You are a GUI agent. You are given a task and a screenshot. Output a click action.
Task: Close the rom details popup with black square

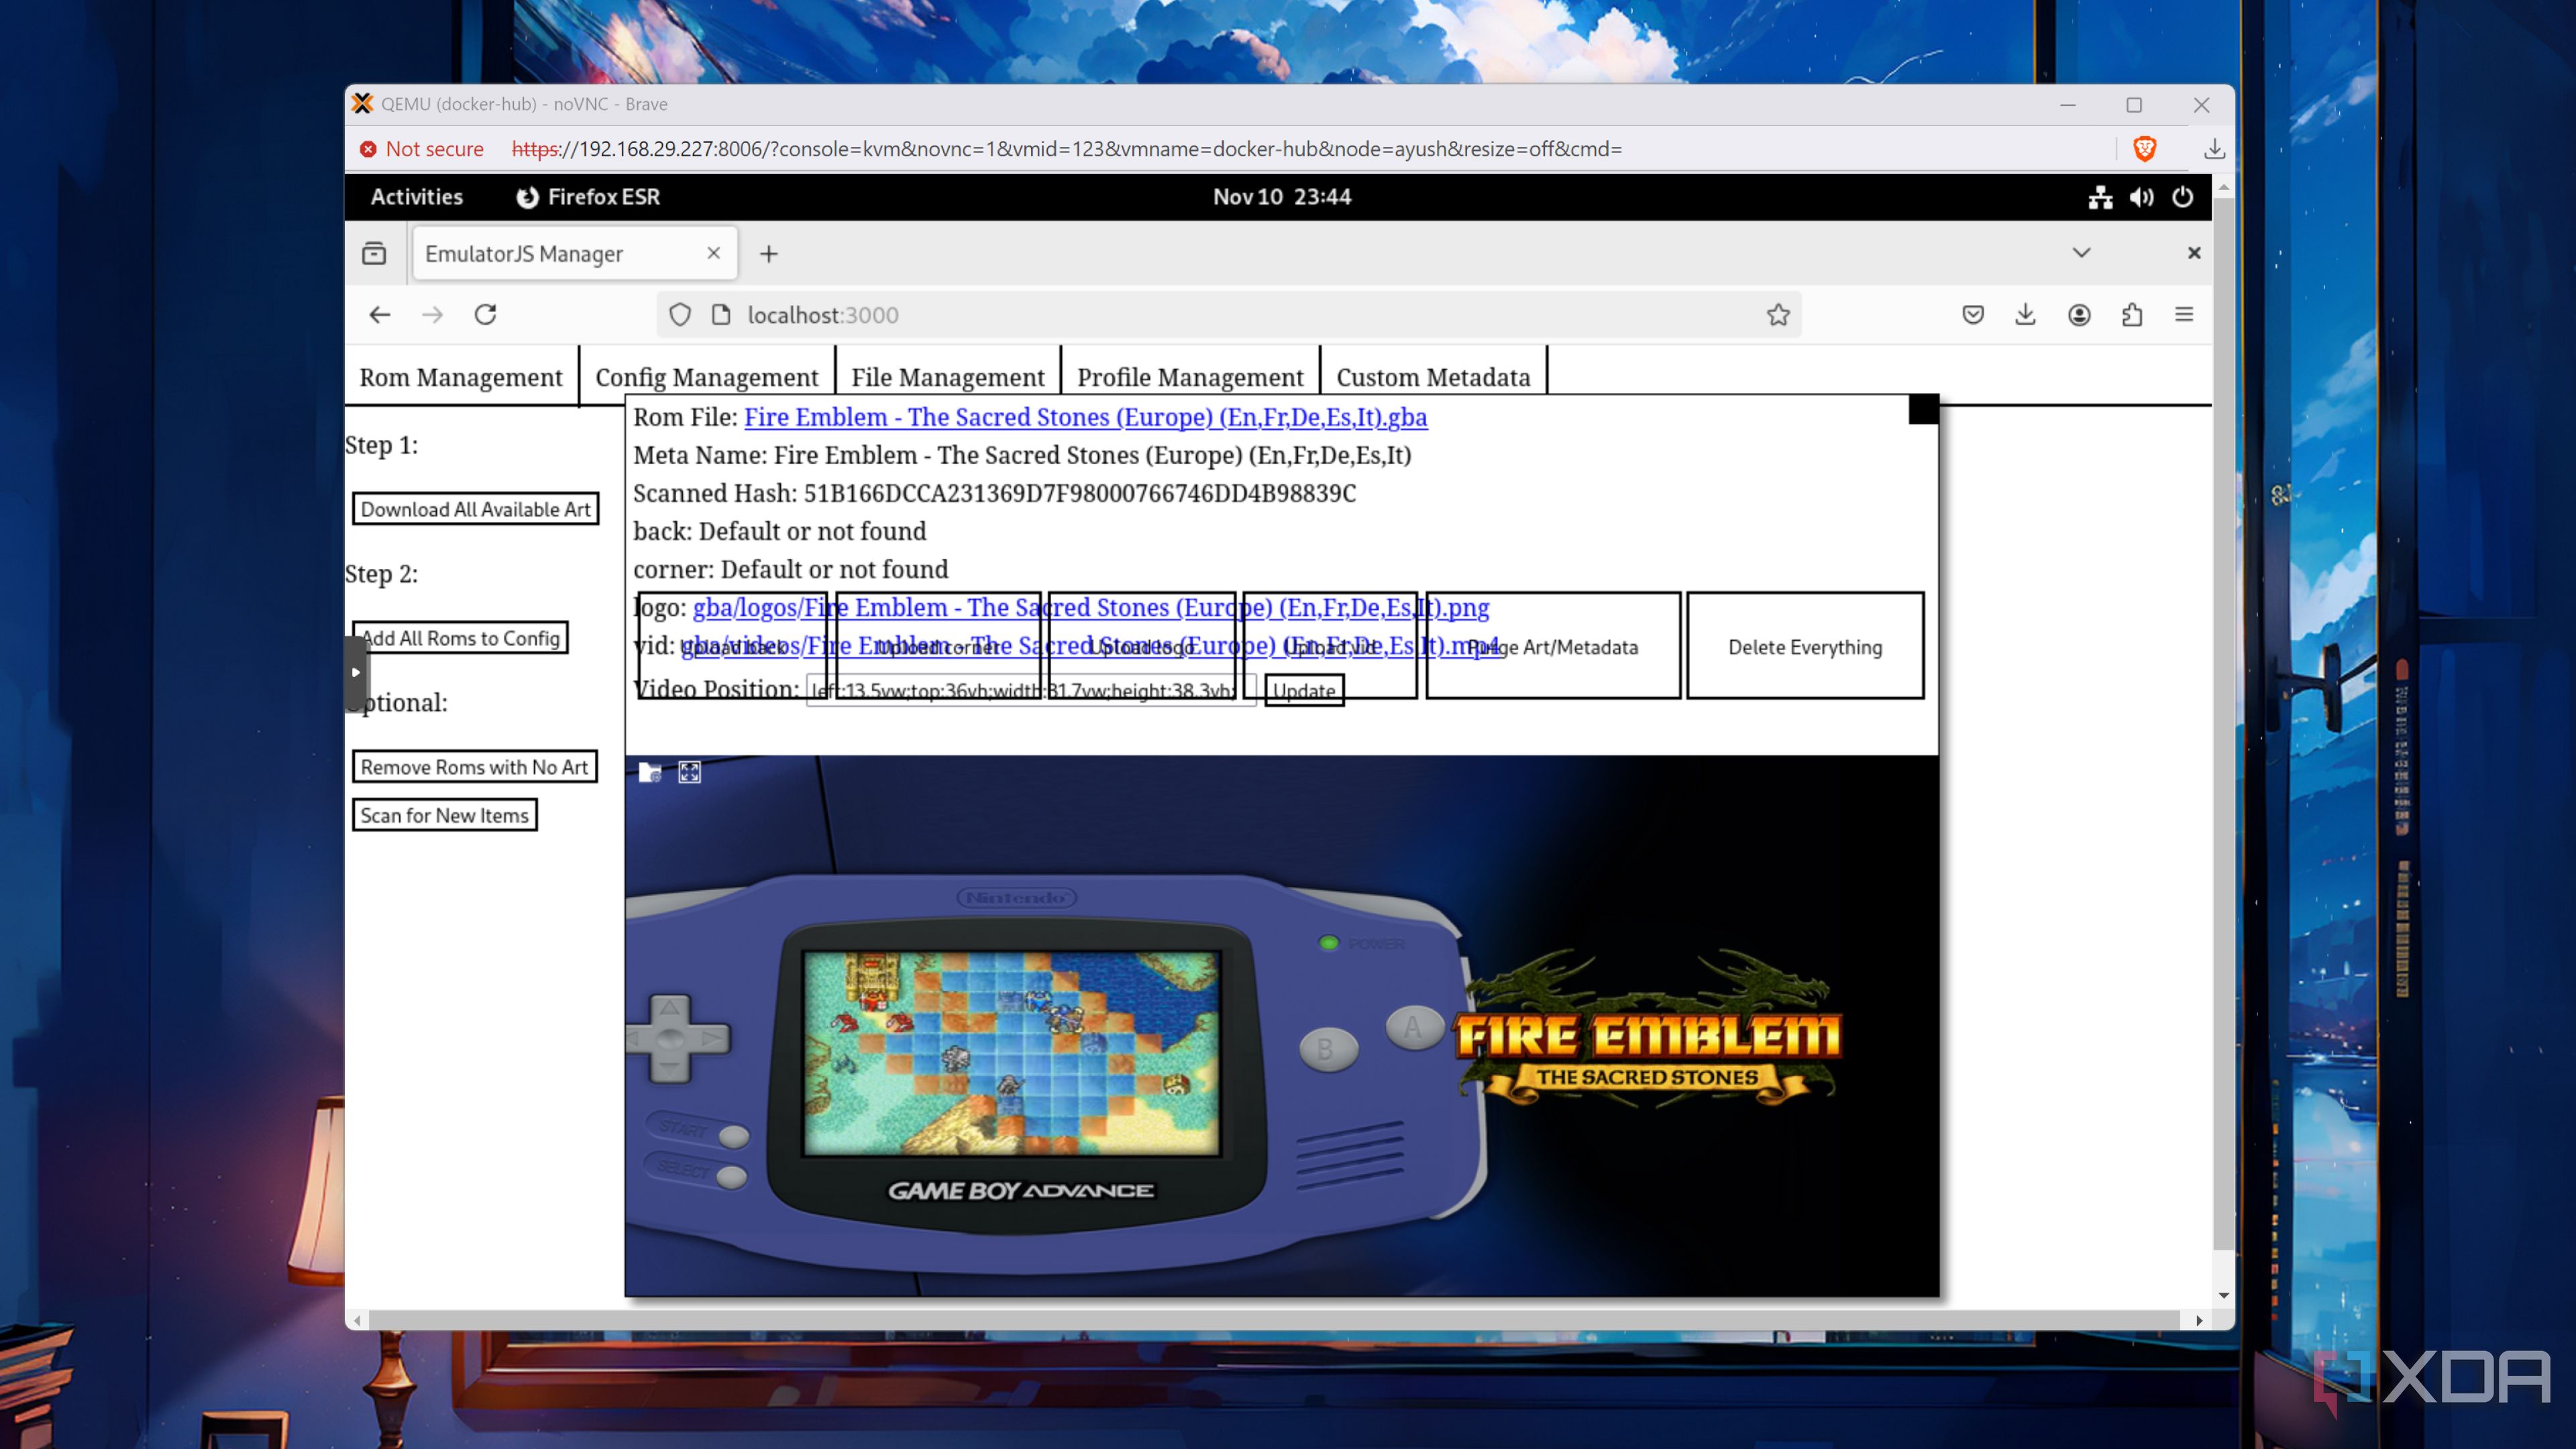point(1923,409)
